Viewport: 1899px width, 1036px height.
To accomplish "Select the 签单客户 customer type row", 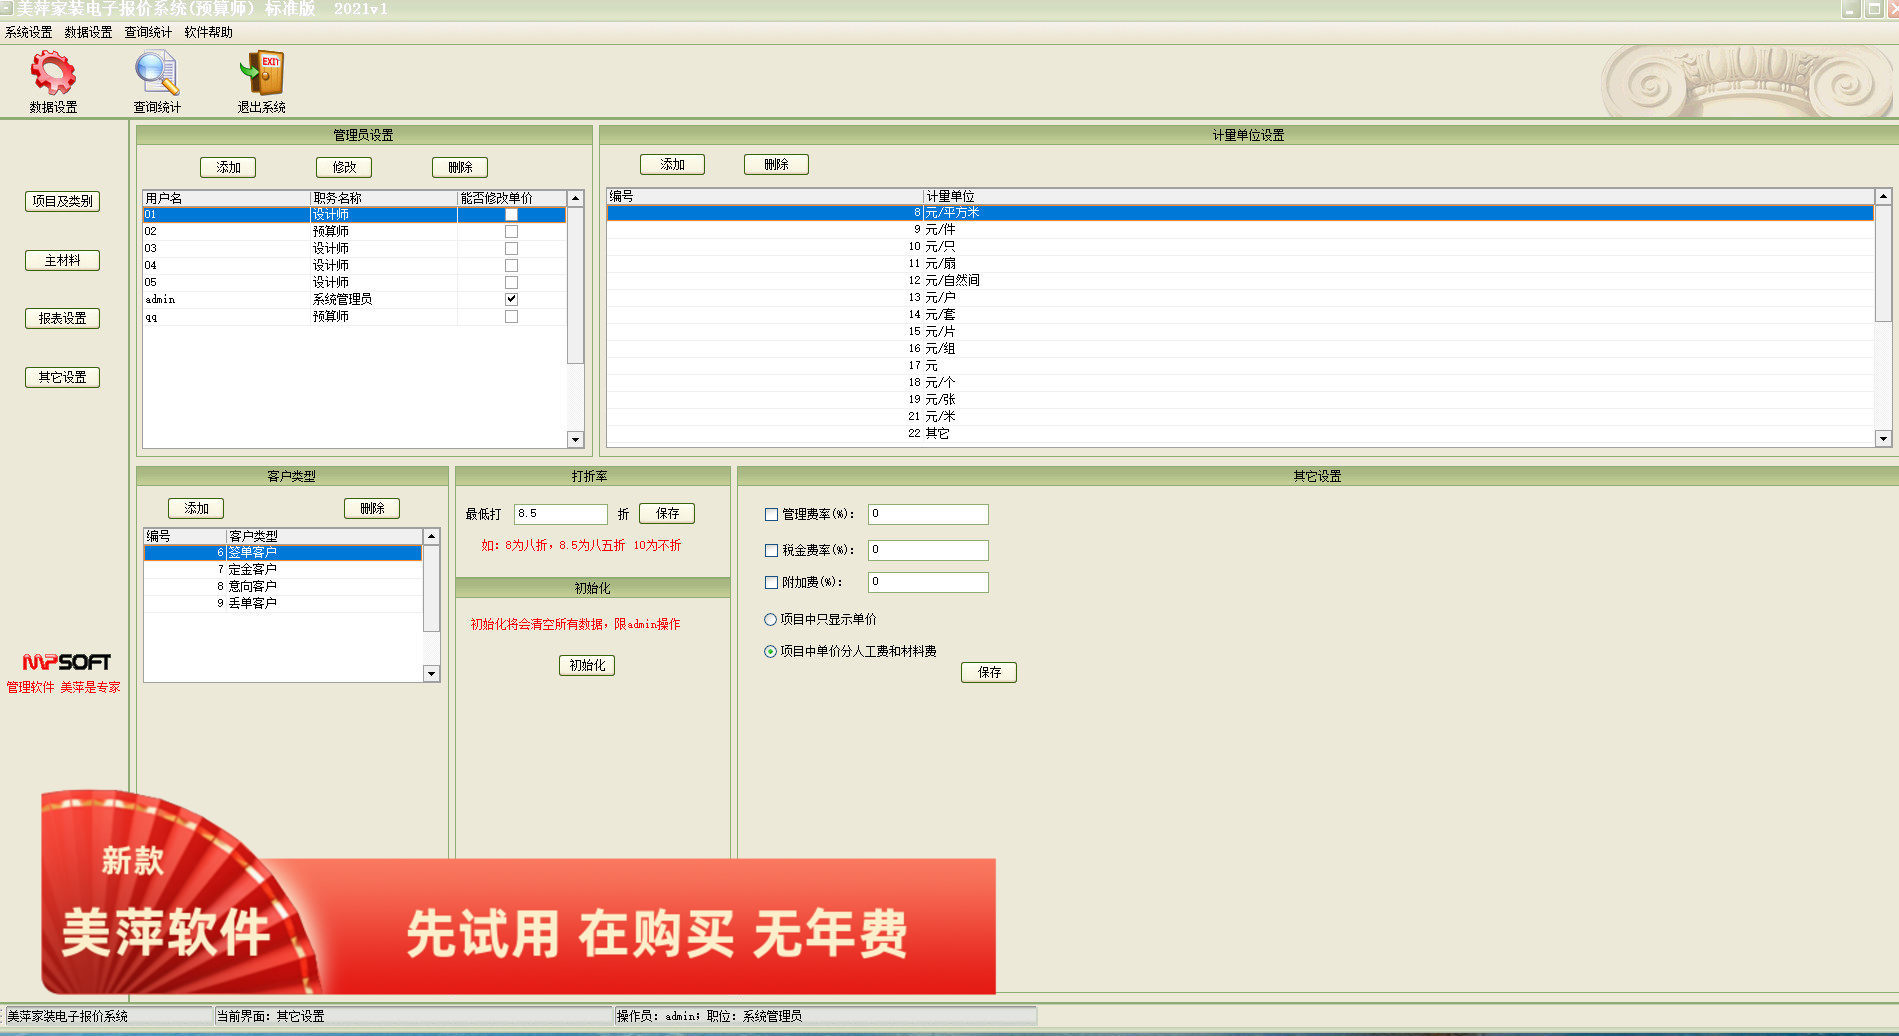I will 283,552.
